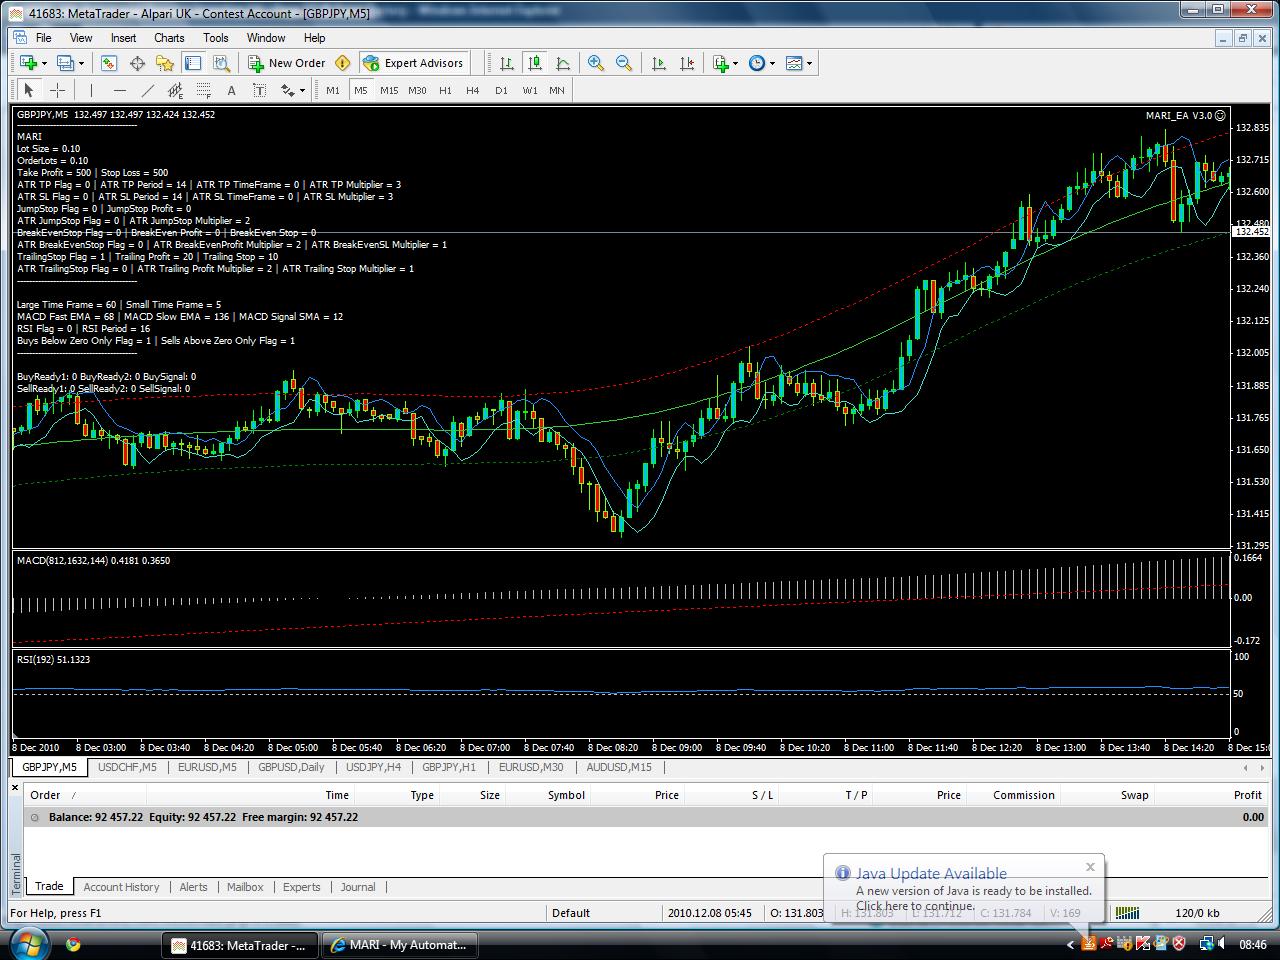The image size is (1280, 960).
Task: Select the Cursor arrow tool
Action: click(x=29, y=90)
